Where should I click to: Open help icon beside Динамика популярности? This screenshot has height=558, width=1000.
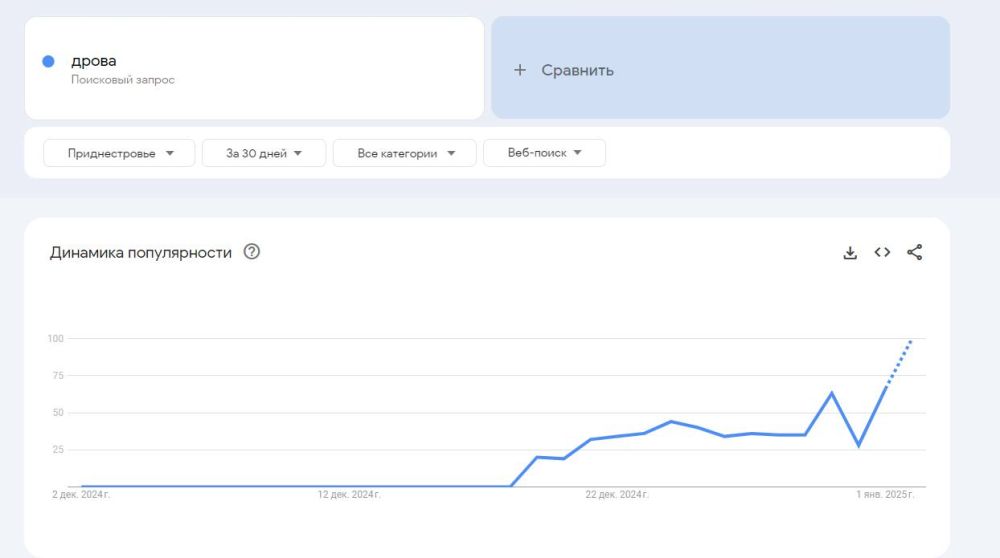[x=252, y=253]
